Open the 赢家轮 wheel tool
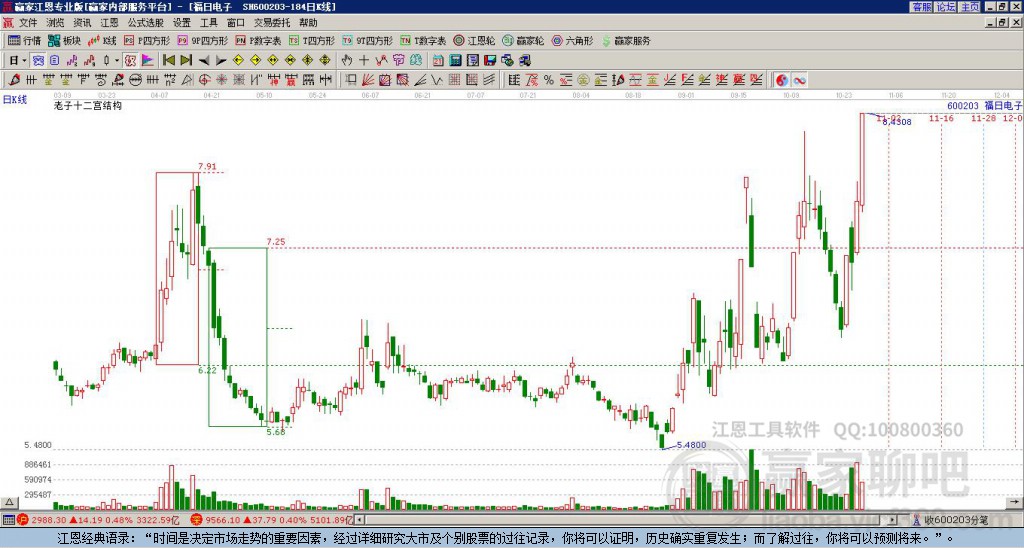 coord(523,40)
